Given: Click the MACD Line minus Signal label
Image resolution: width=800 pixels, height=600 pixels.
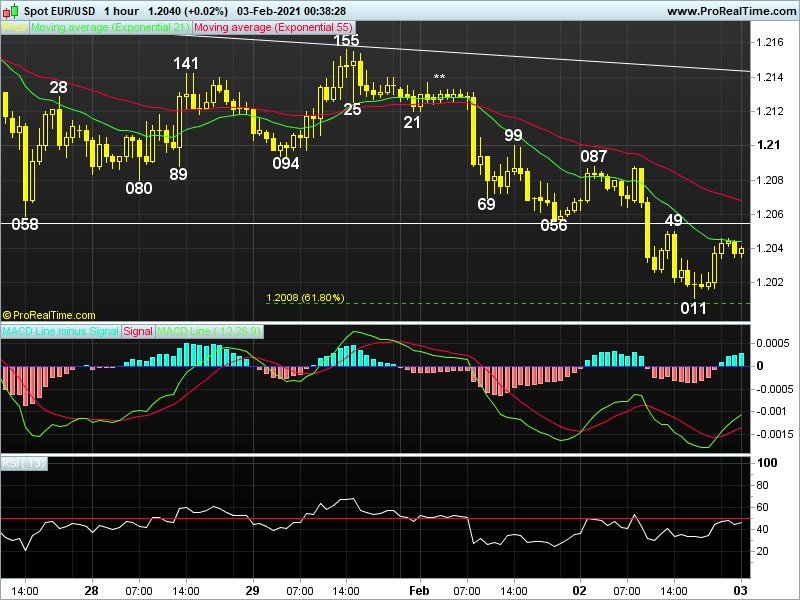Looking at the screenshot, I should point(60,330).
